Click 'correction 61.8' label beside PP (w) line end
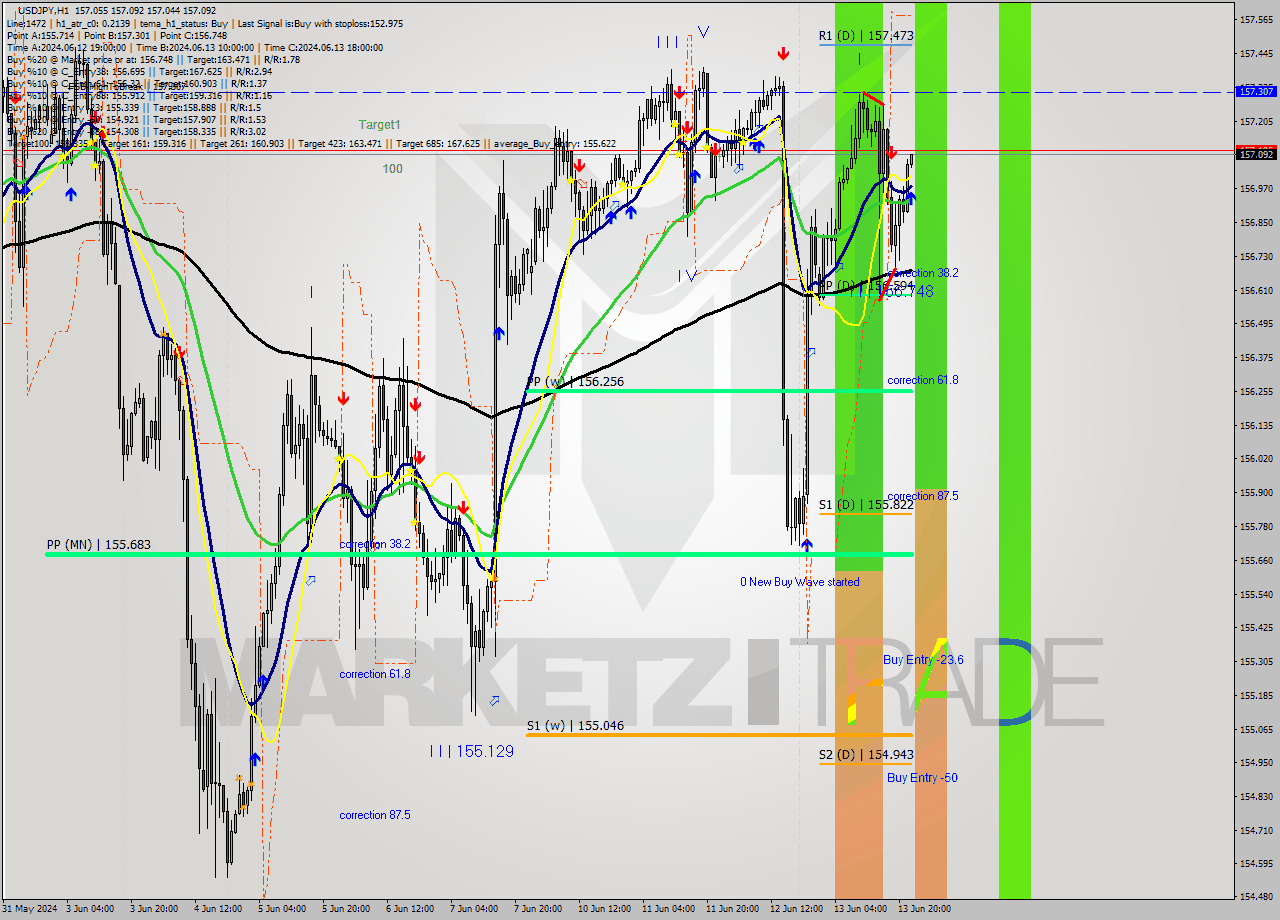This screenshot has height=920, width=1280. [x=922, y=381]
